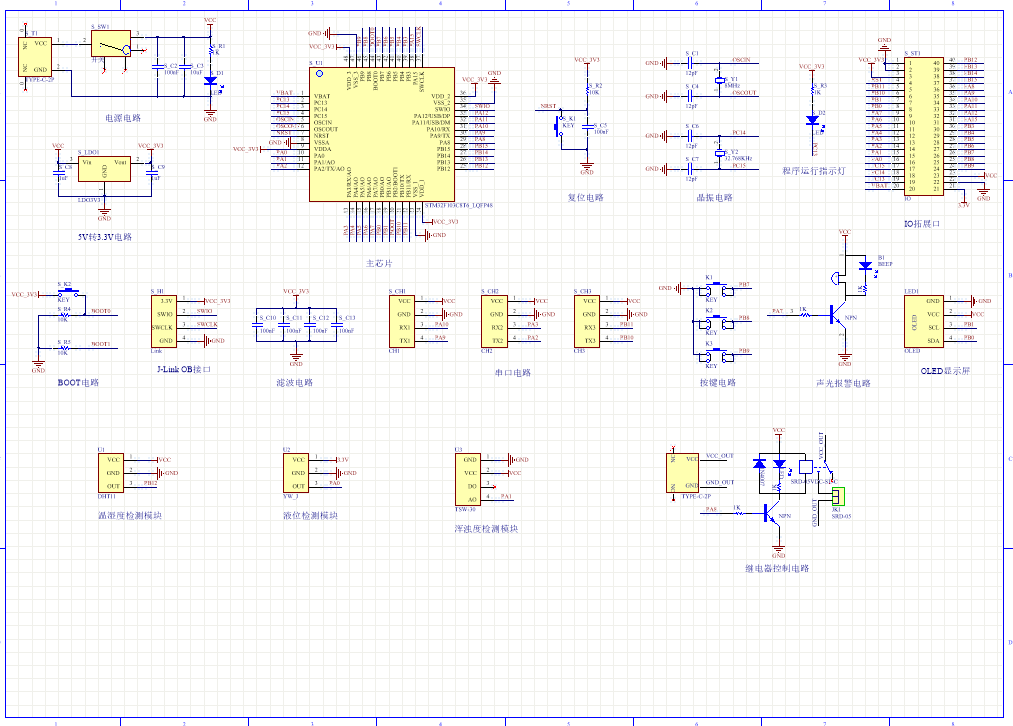Screen dimensions: 1013x726
Task: Select the STM32F103C8T6 main chip body
Action: pyautogui.click(x=382, y=134)
